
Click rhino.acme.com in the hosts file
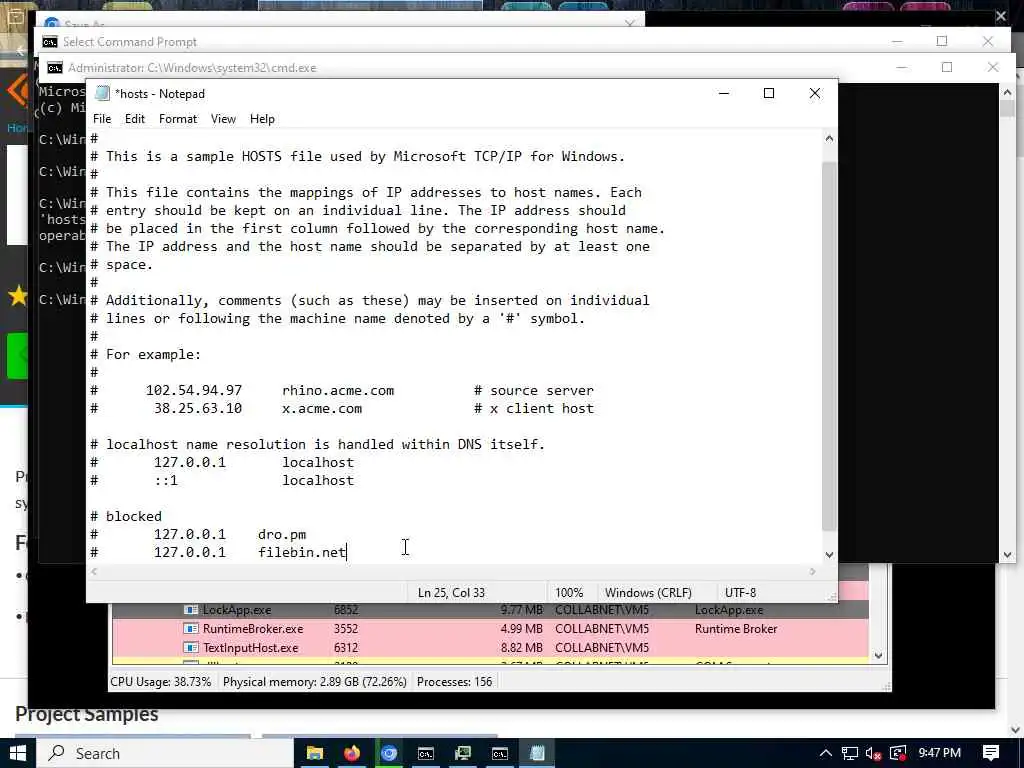[338, 391]
